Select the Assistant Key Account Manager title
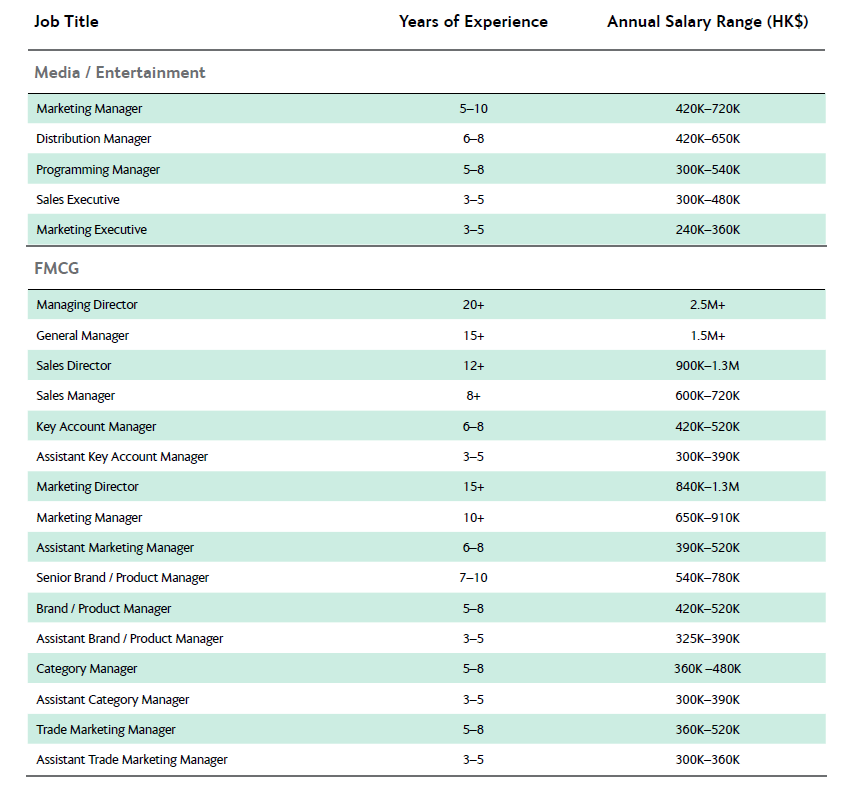This screenshot has width=862, height=788. (122, 457)
